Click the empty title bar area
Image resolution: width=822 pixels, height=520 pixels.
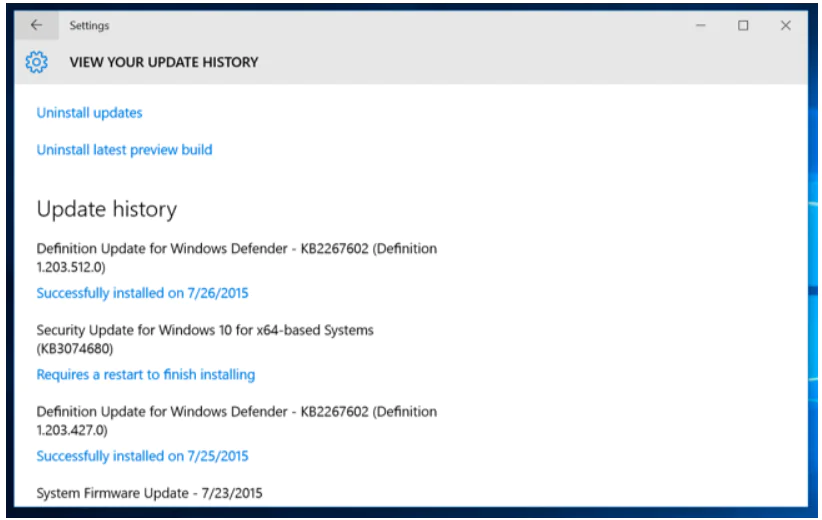coord(400,26)
